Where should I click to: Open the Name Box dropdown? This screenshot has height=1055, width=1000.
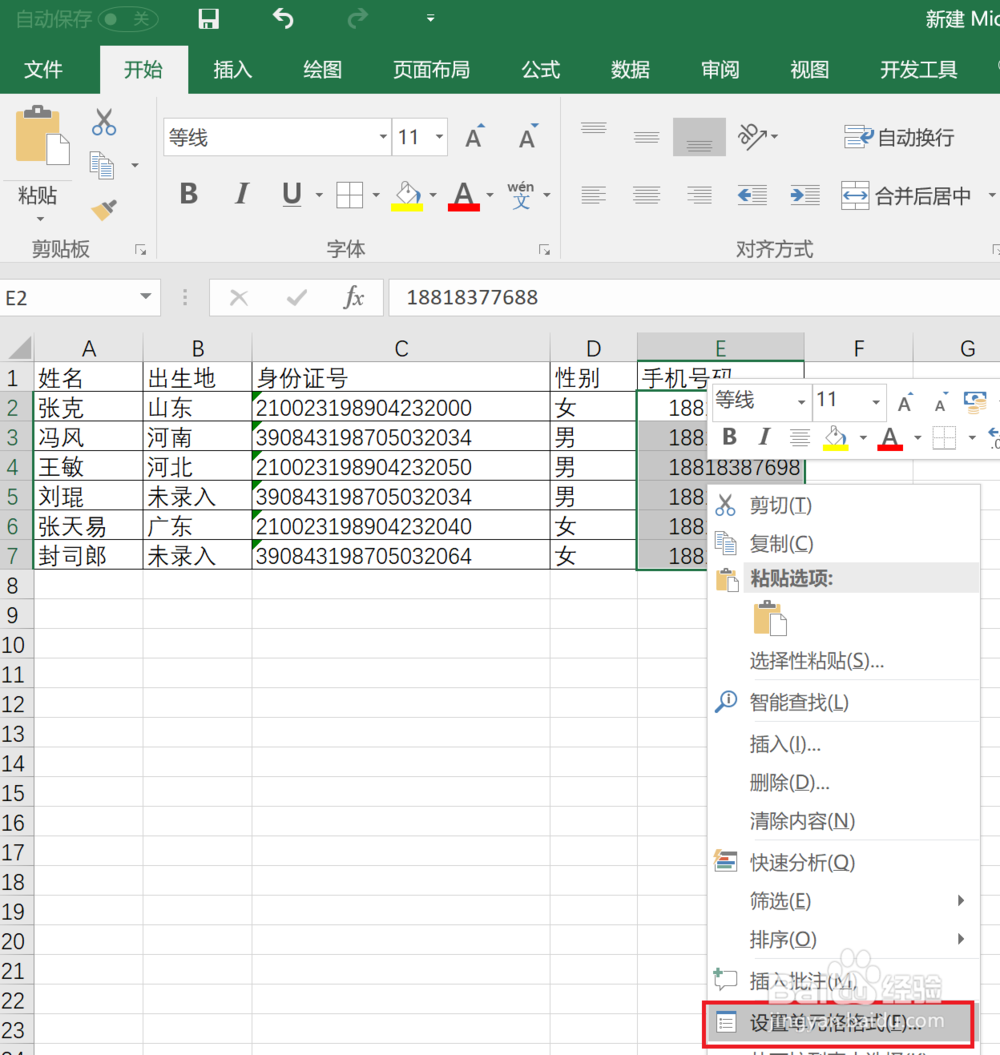[143, 297]
